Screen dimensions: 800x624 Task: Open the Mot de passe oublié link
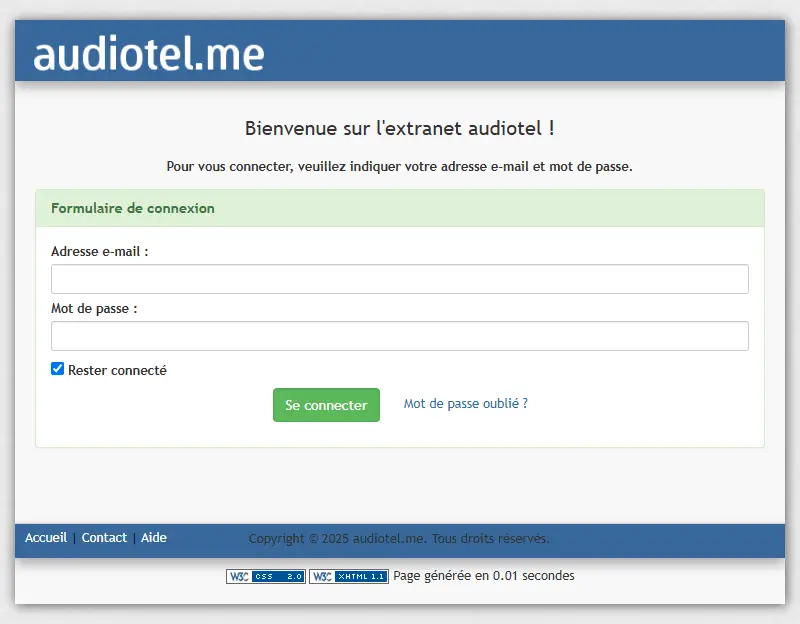[x=465, y=404]
